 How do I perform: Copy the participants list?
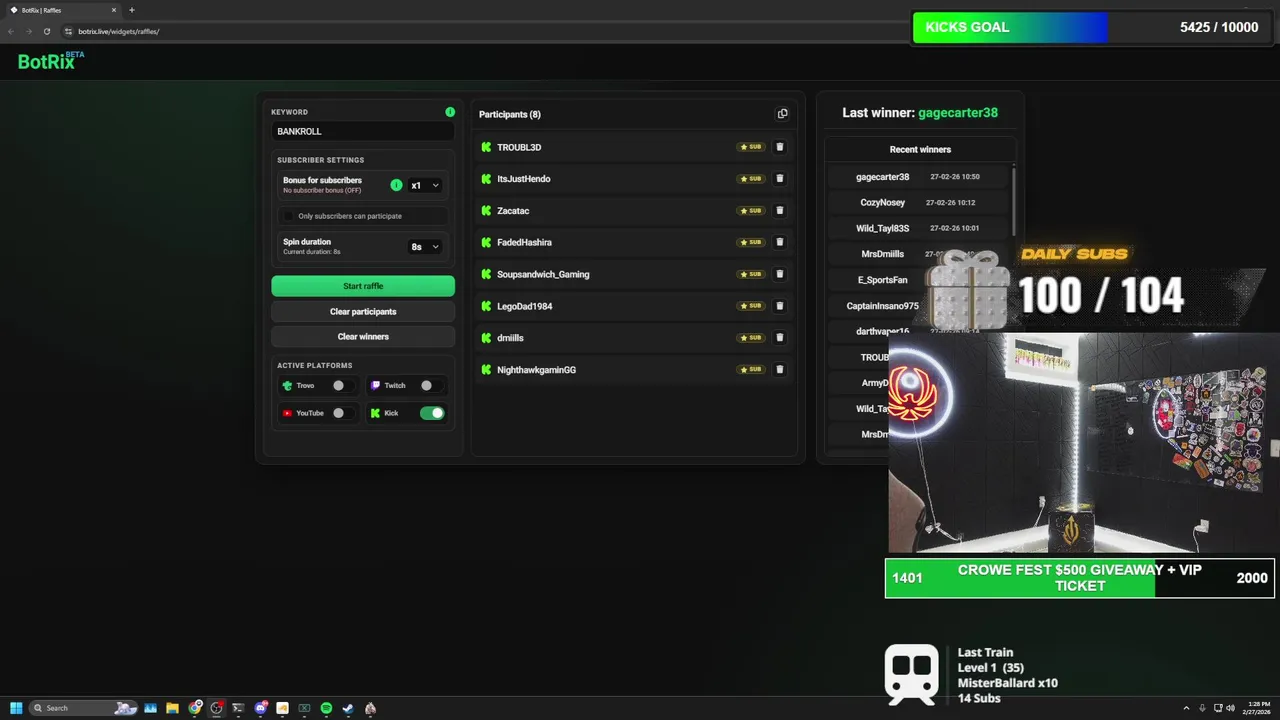pyautogui.click(x=782, y=114)
